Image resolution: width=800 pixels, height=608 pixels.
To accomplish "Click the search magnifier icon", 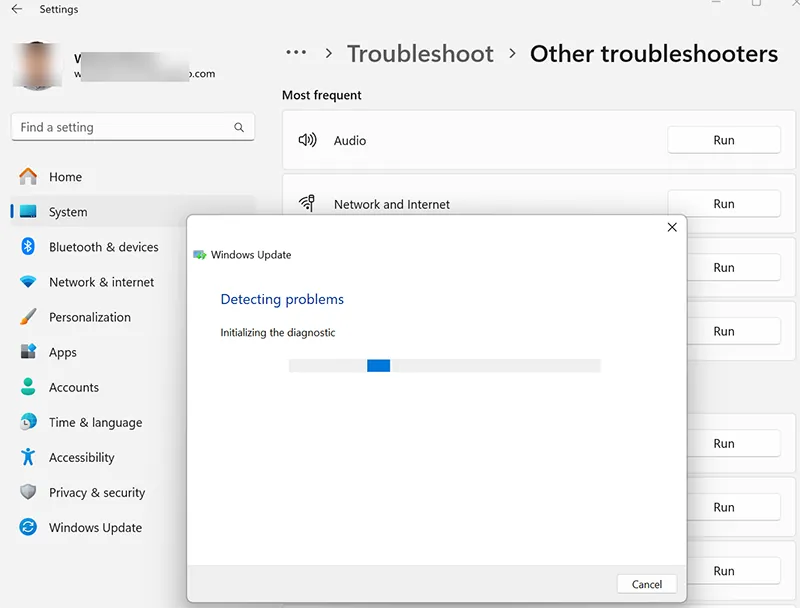I will (x=239, y=128).
